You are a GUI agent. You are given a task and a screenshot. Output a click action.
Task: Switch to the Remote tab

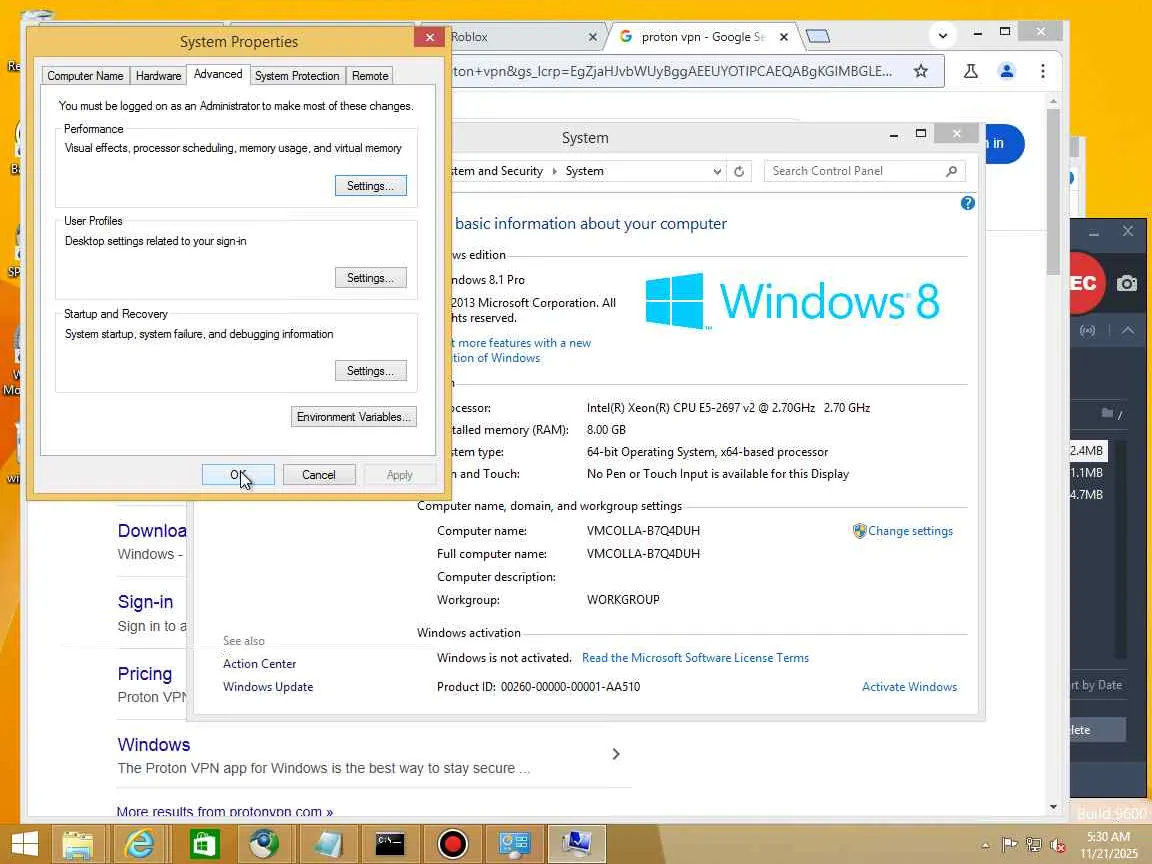tap(370, 76)
